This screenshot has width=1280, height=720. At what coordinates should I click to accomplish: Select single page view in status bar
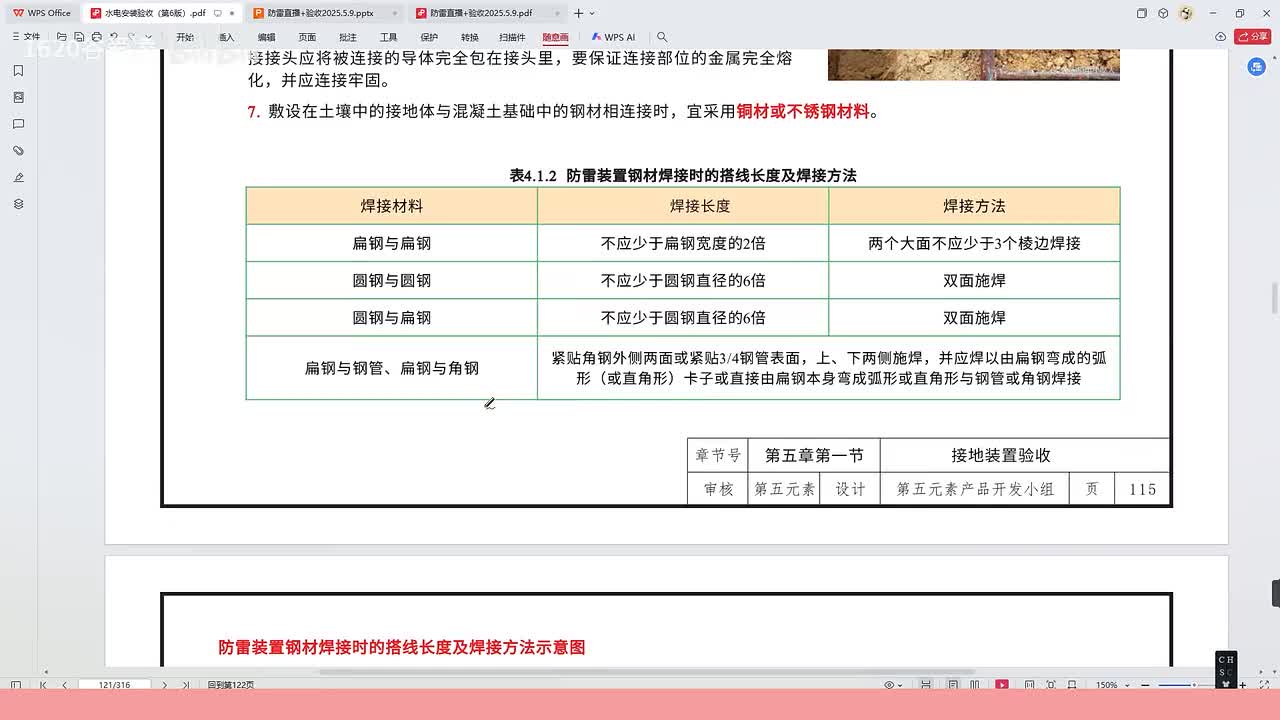coord(953,685)
